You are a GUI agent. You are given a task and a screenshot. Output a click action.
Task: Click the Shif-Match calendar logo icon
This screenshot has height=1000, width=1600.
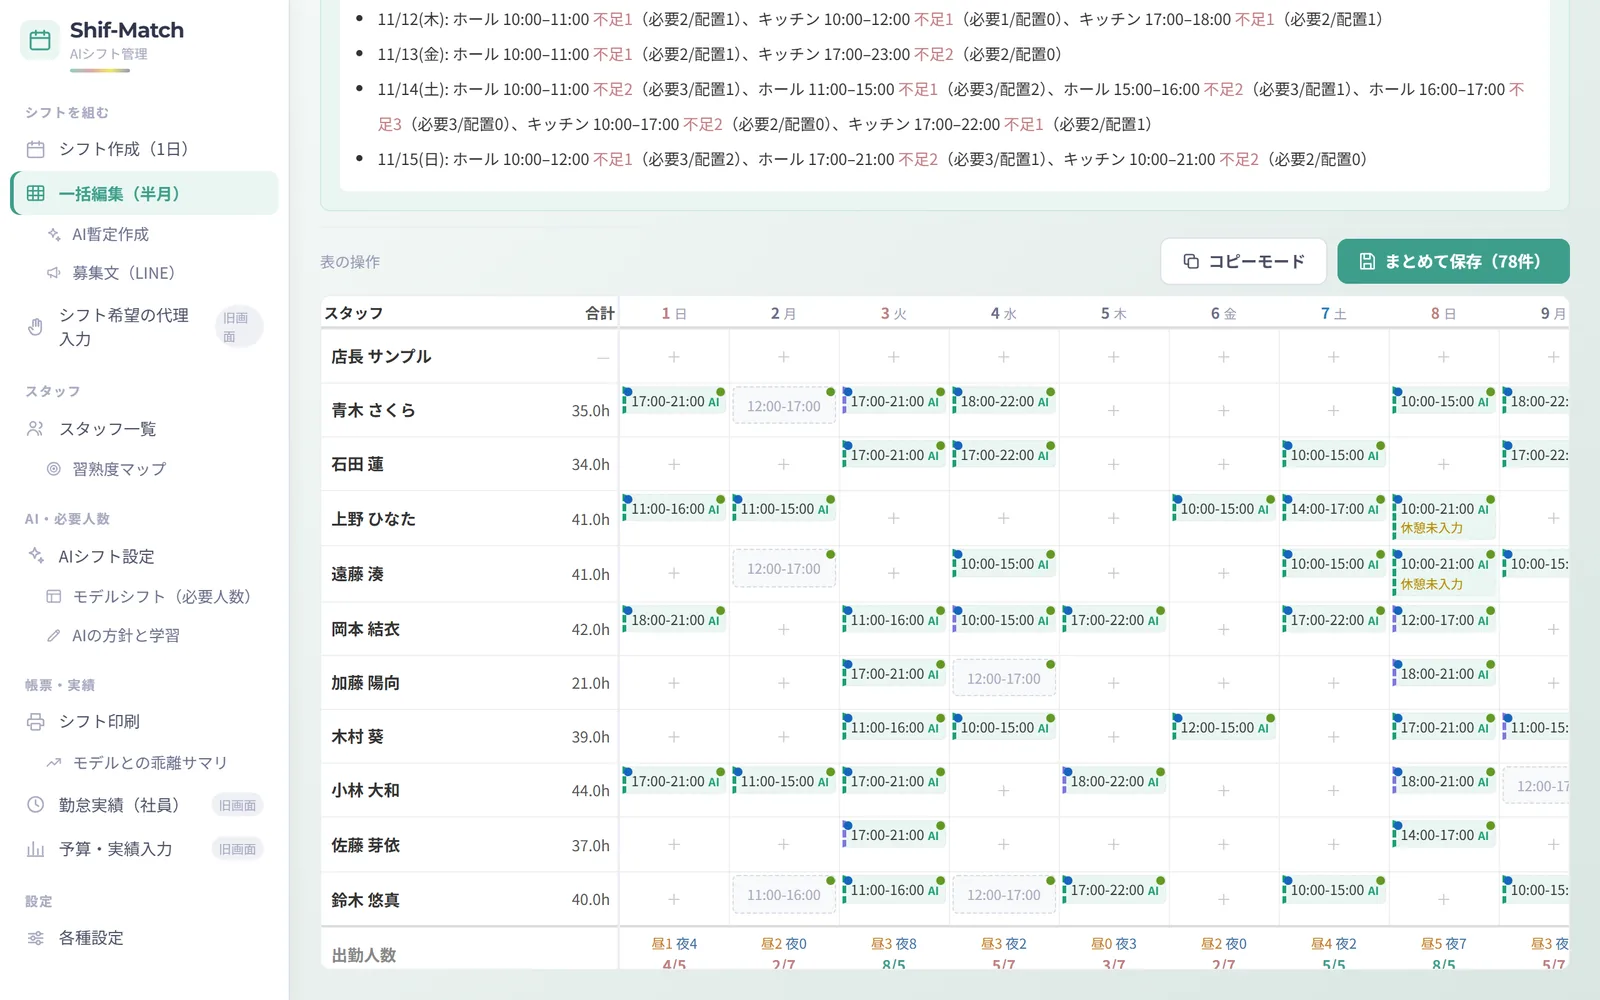coord(40,40)
